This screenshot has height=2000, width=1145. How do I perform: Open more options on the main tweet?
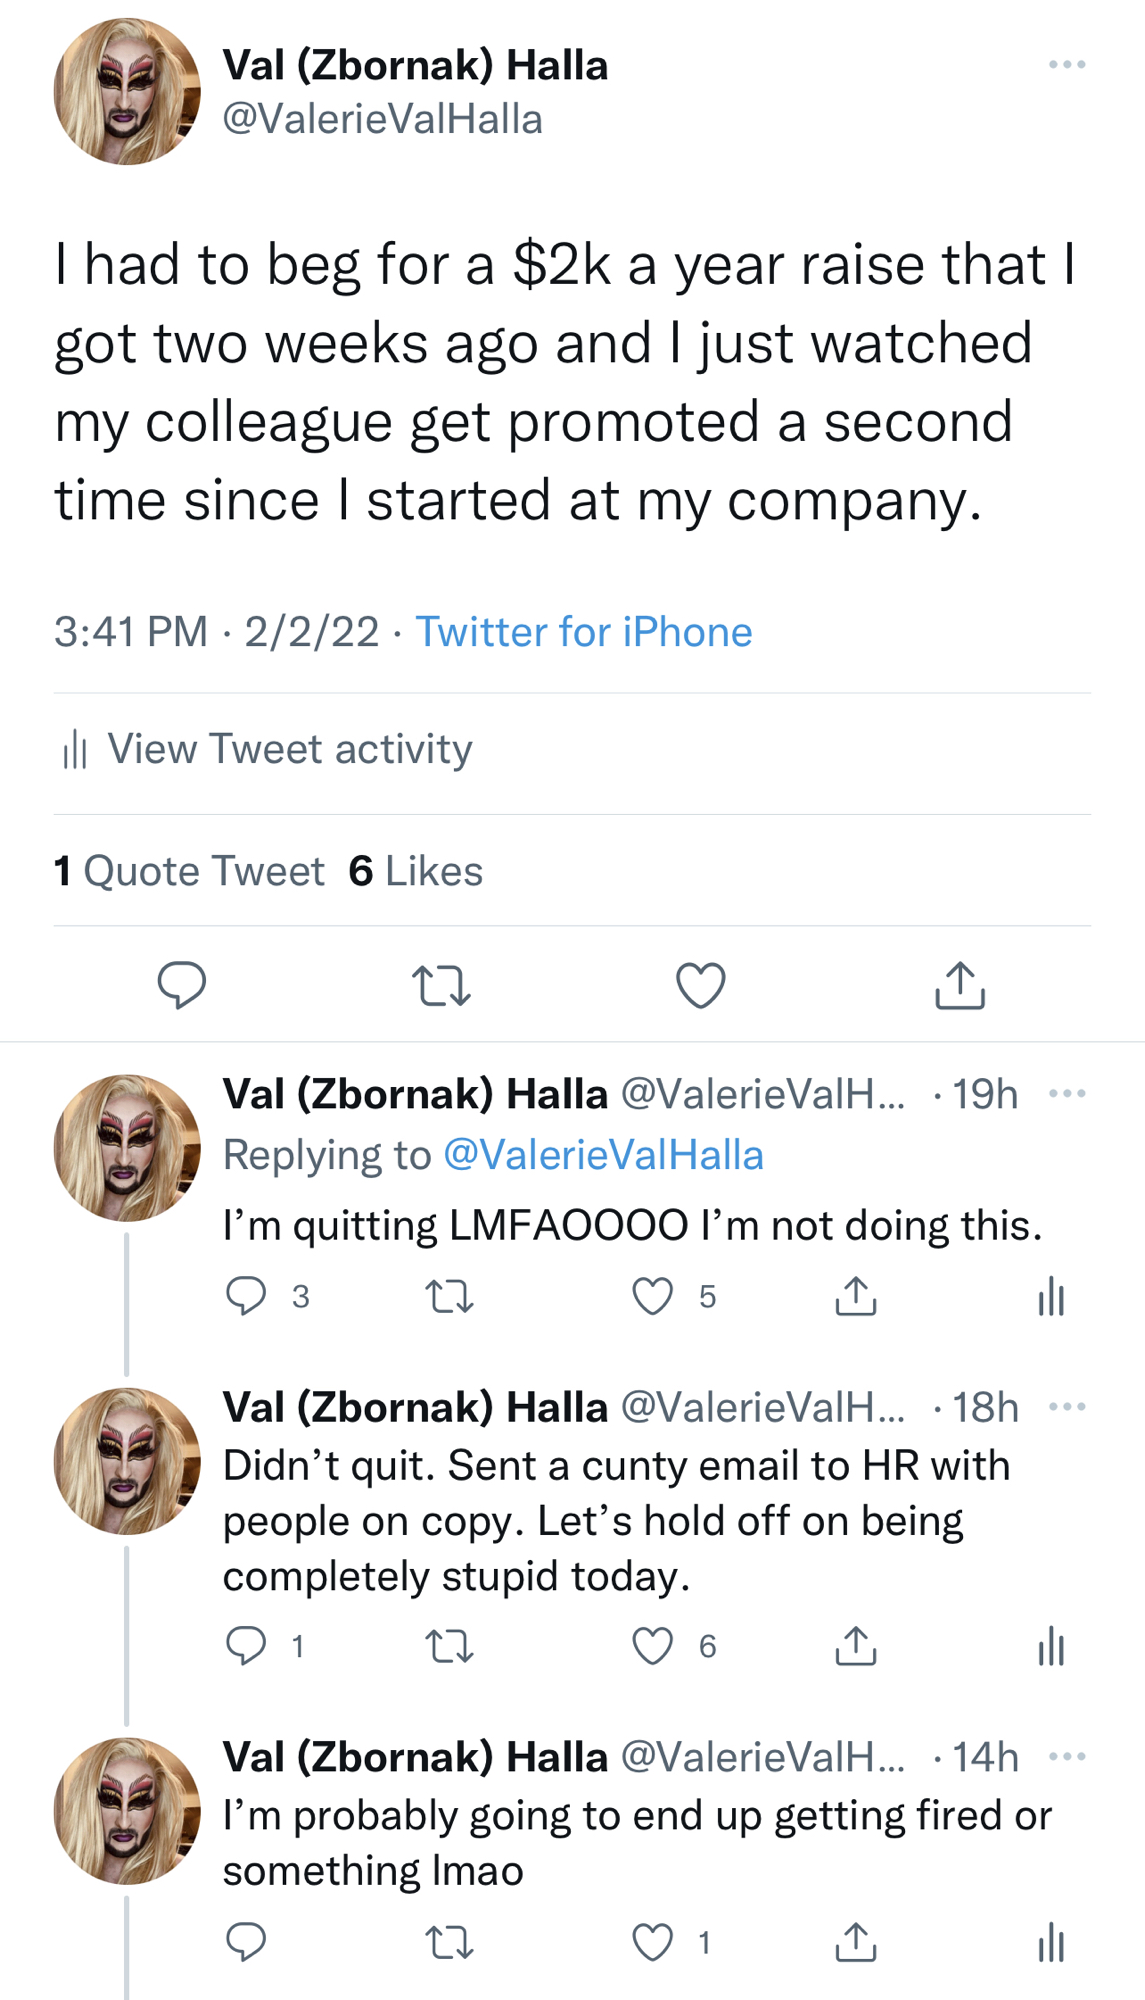pos(1067,65)
